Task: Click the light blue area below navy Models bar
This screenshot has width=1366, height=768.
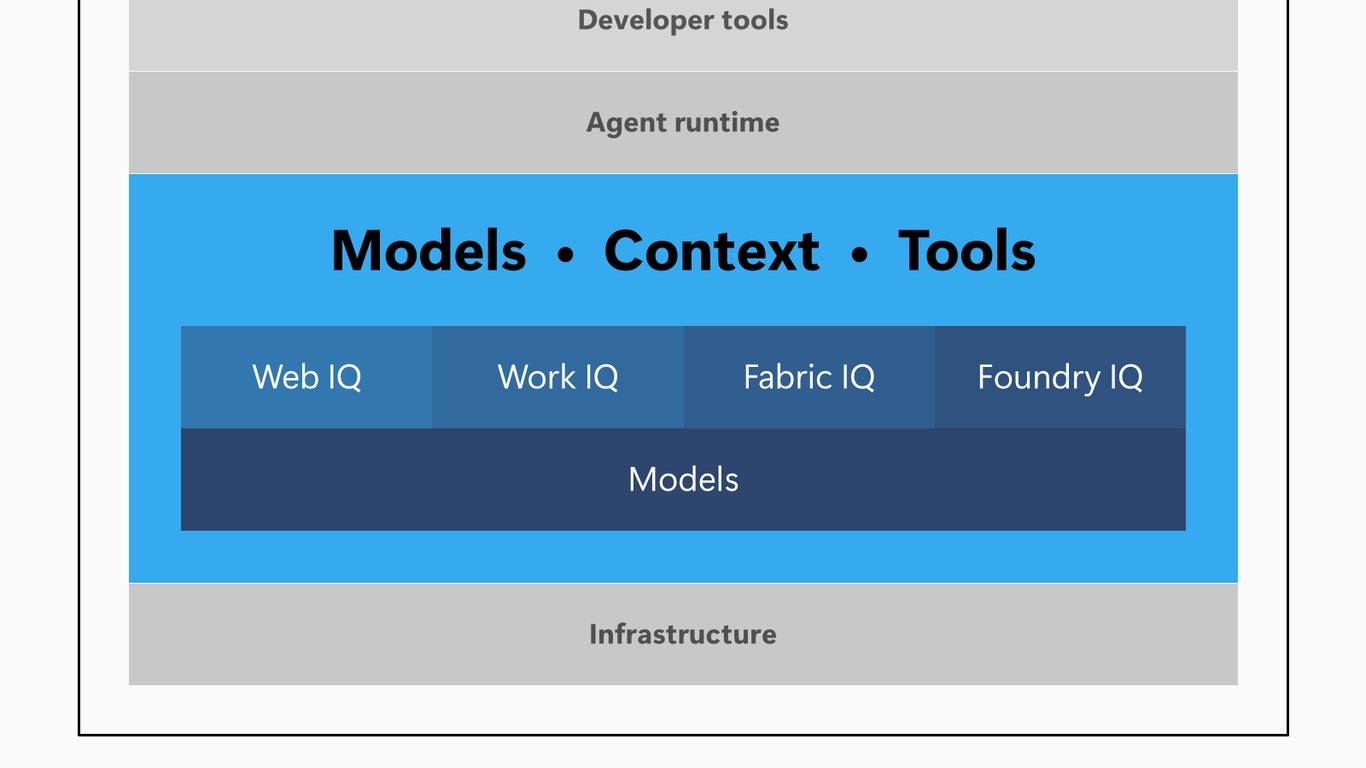Action: point(683,557)
